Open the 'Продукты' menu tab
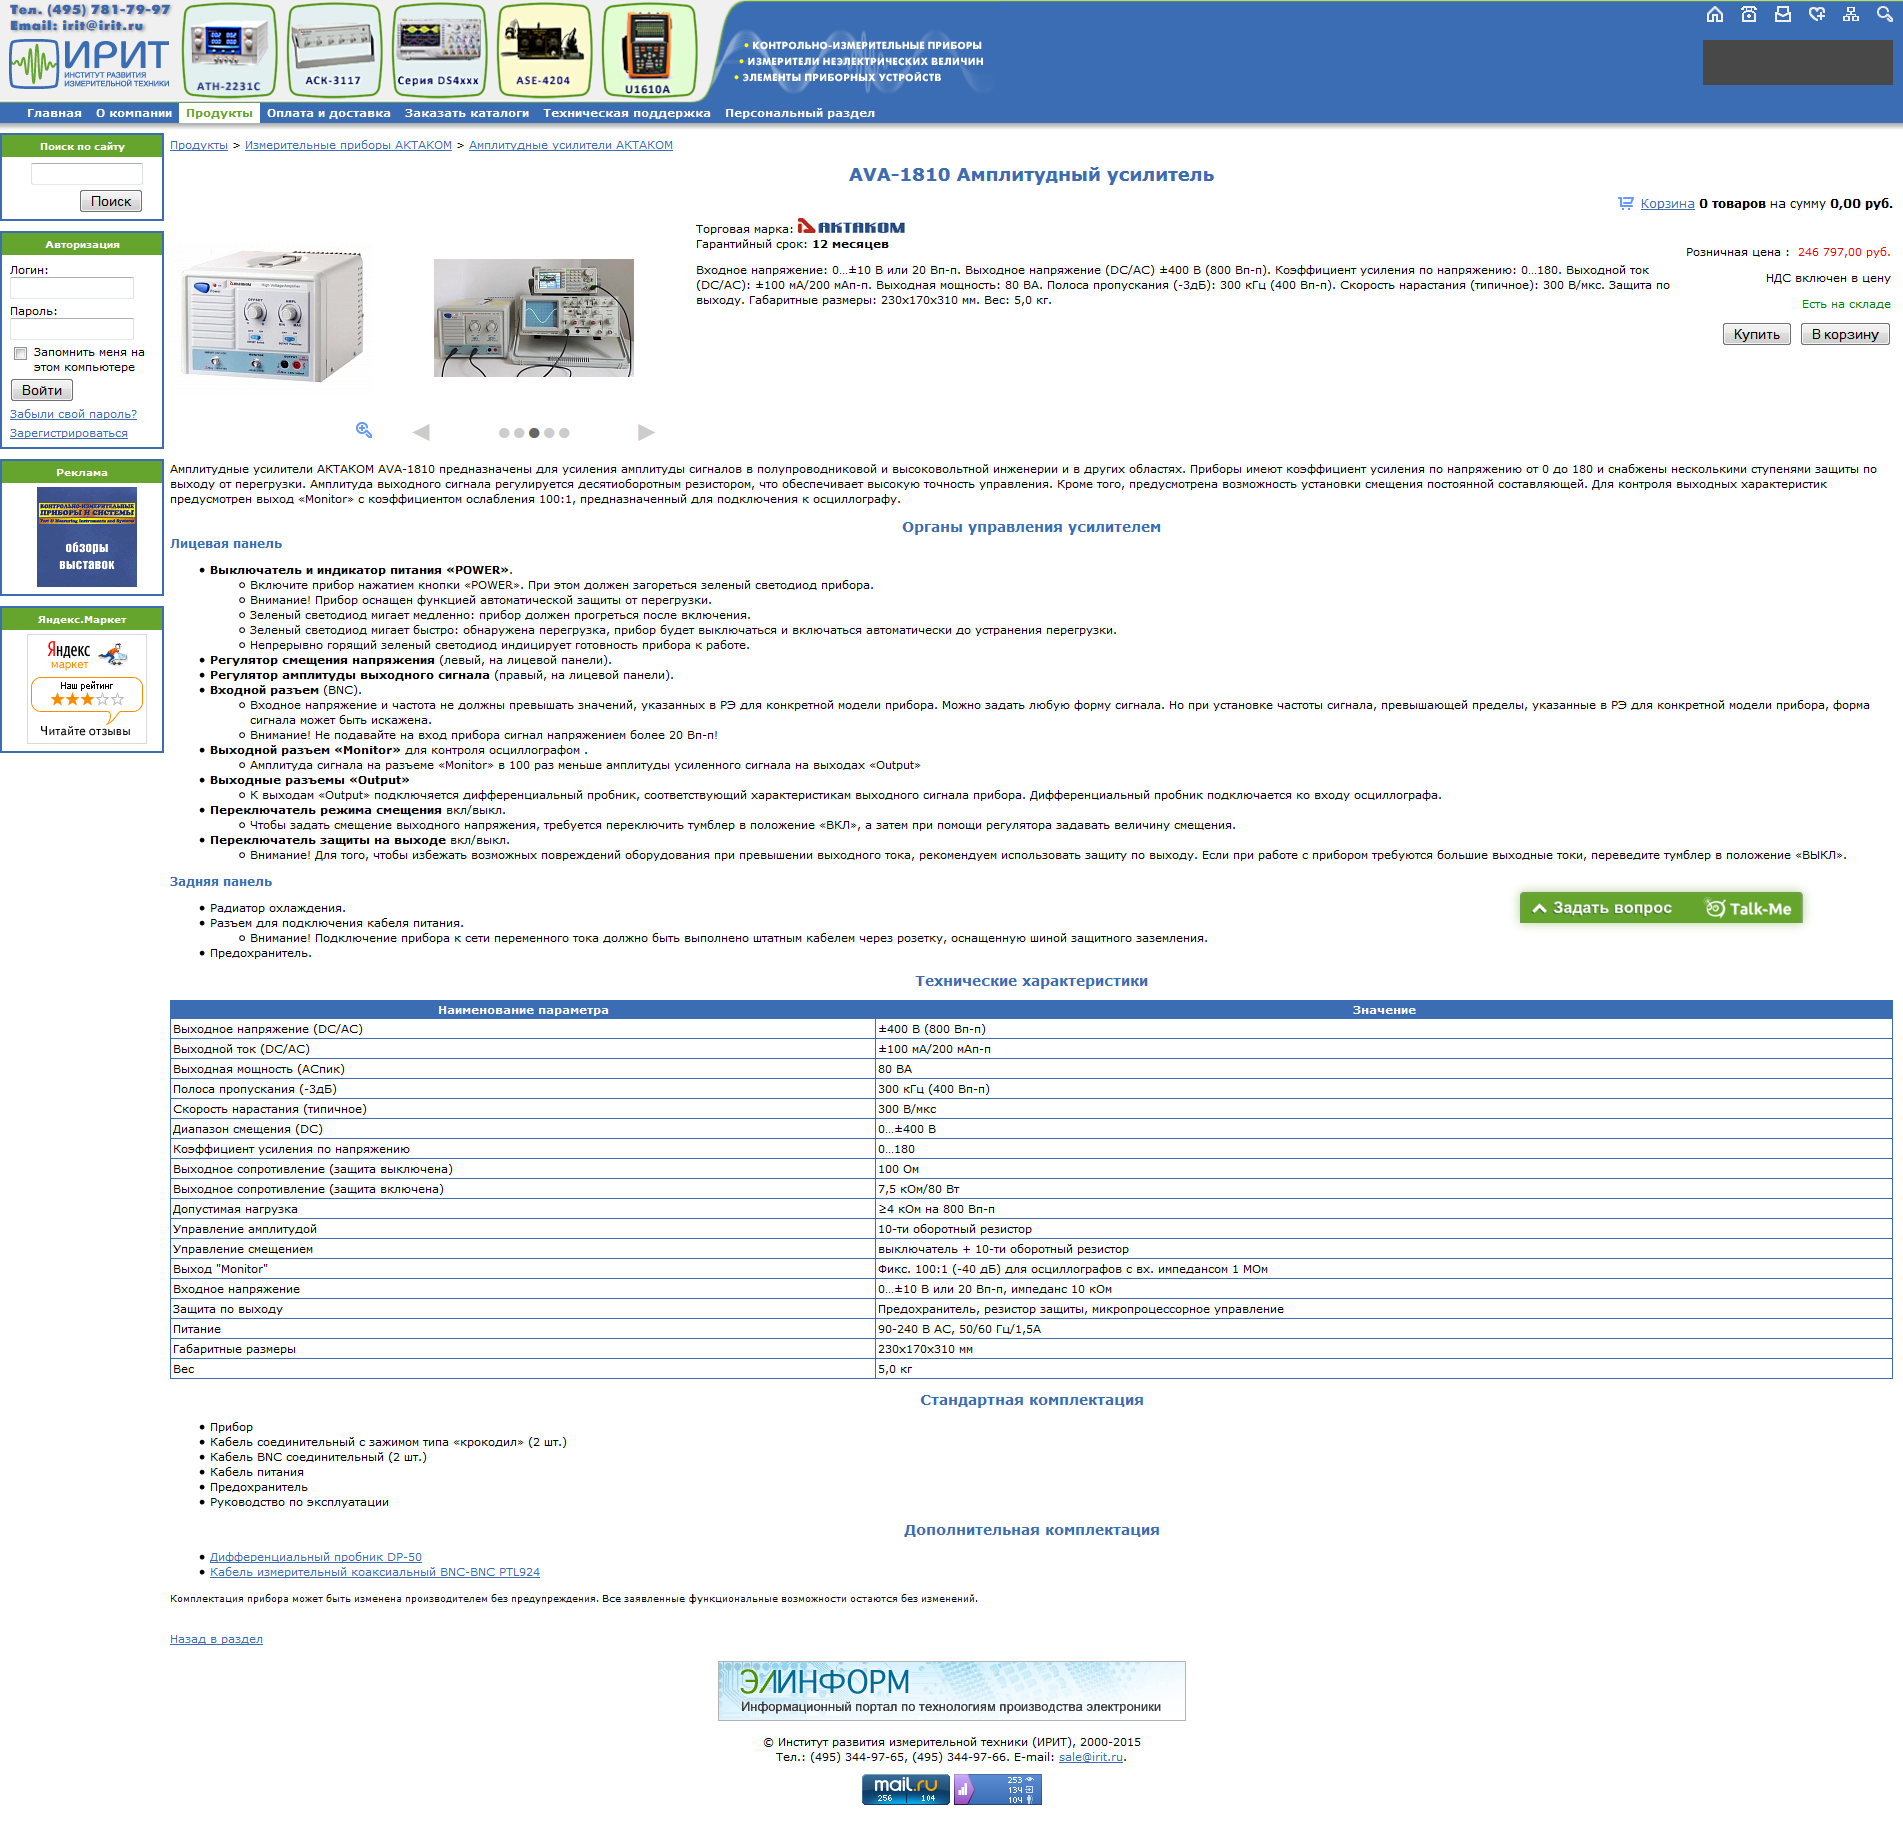Image resolution: width=1903 pixels, height=1824 pixels. click(219, 113)
